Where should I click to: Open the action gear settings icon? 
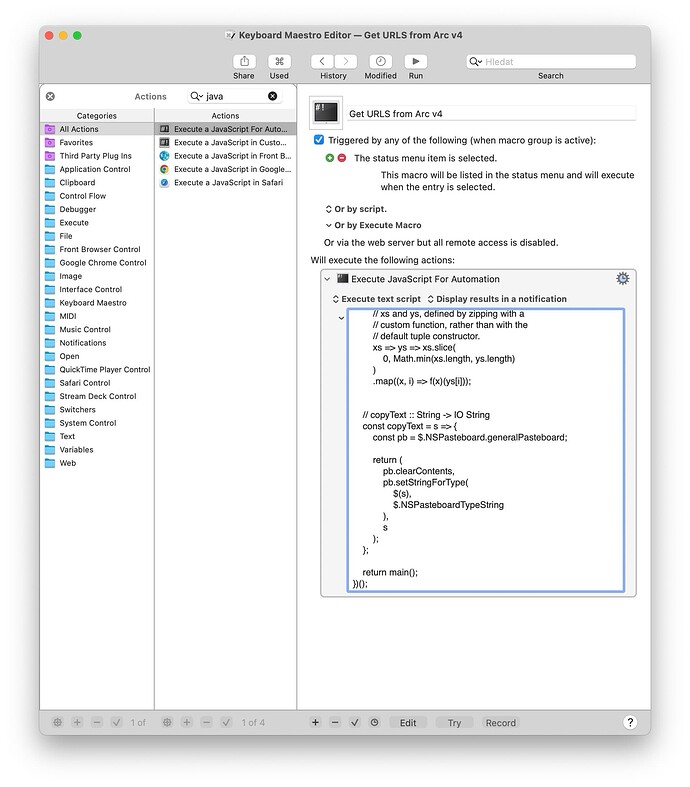pos(623,279)
